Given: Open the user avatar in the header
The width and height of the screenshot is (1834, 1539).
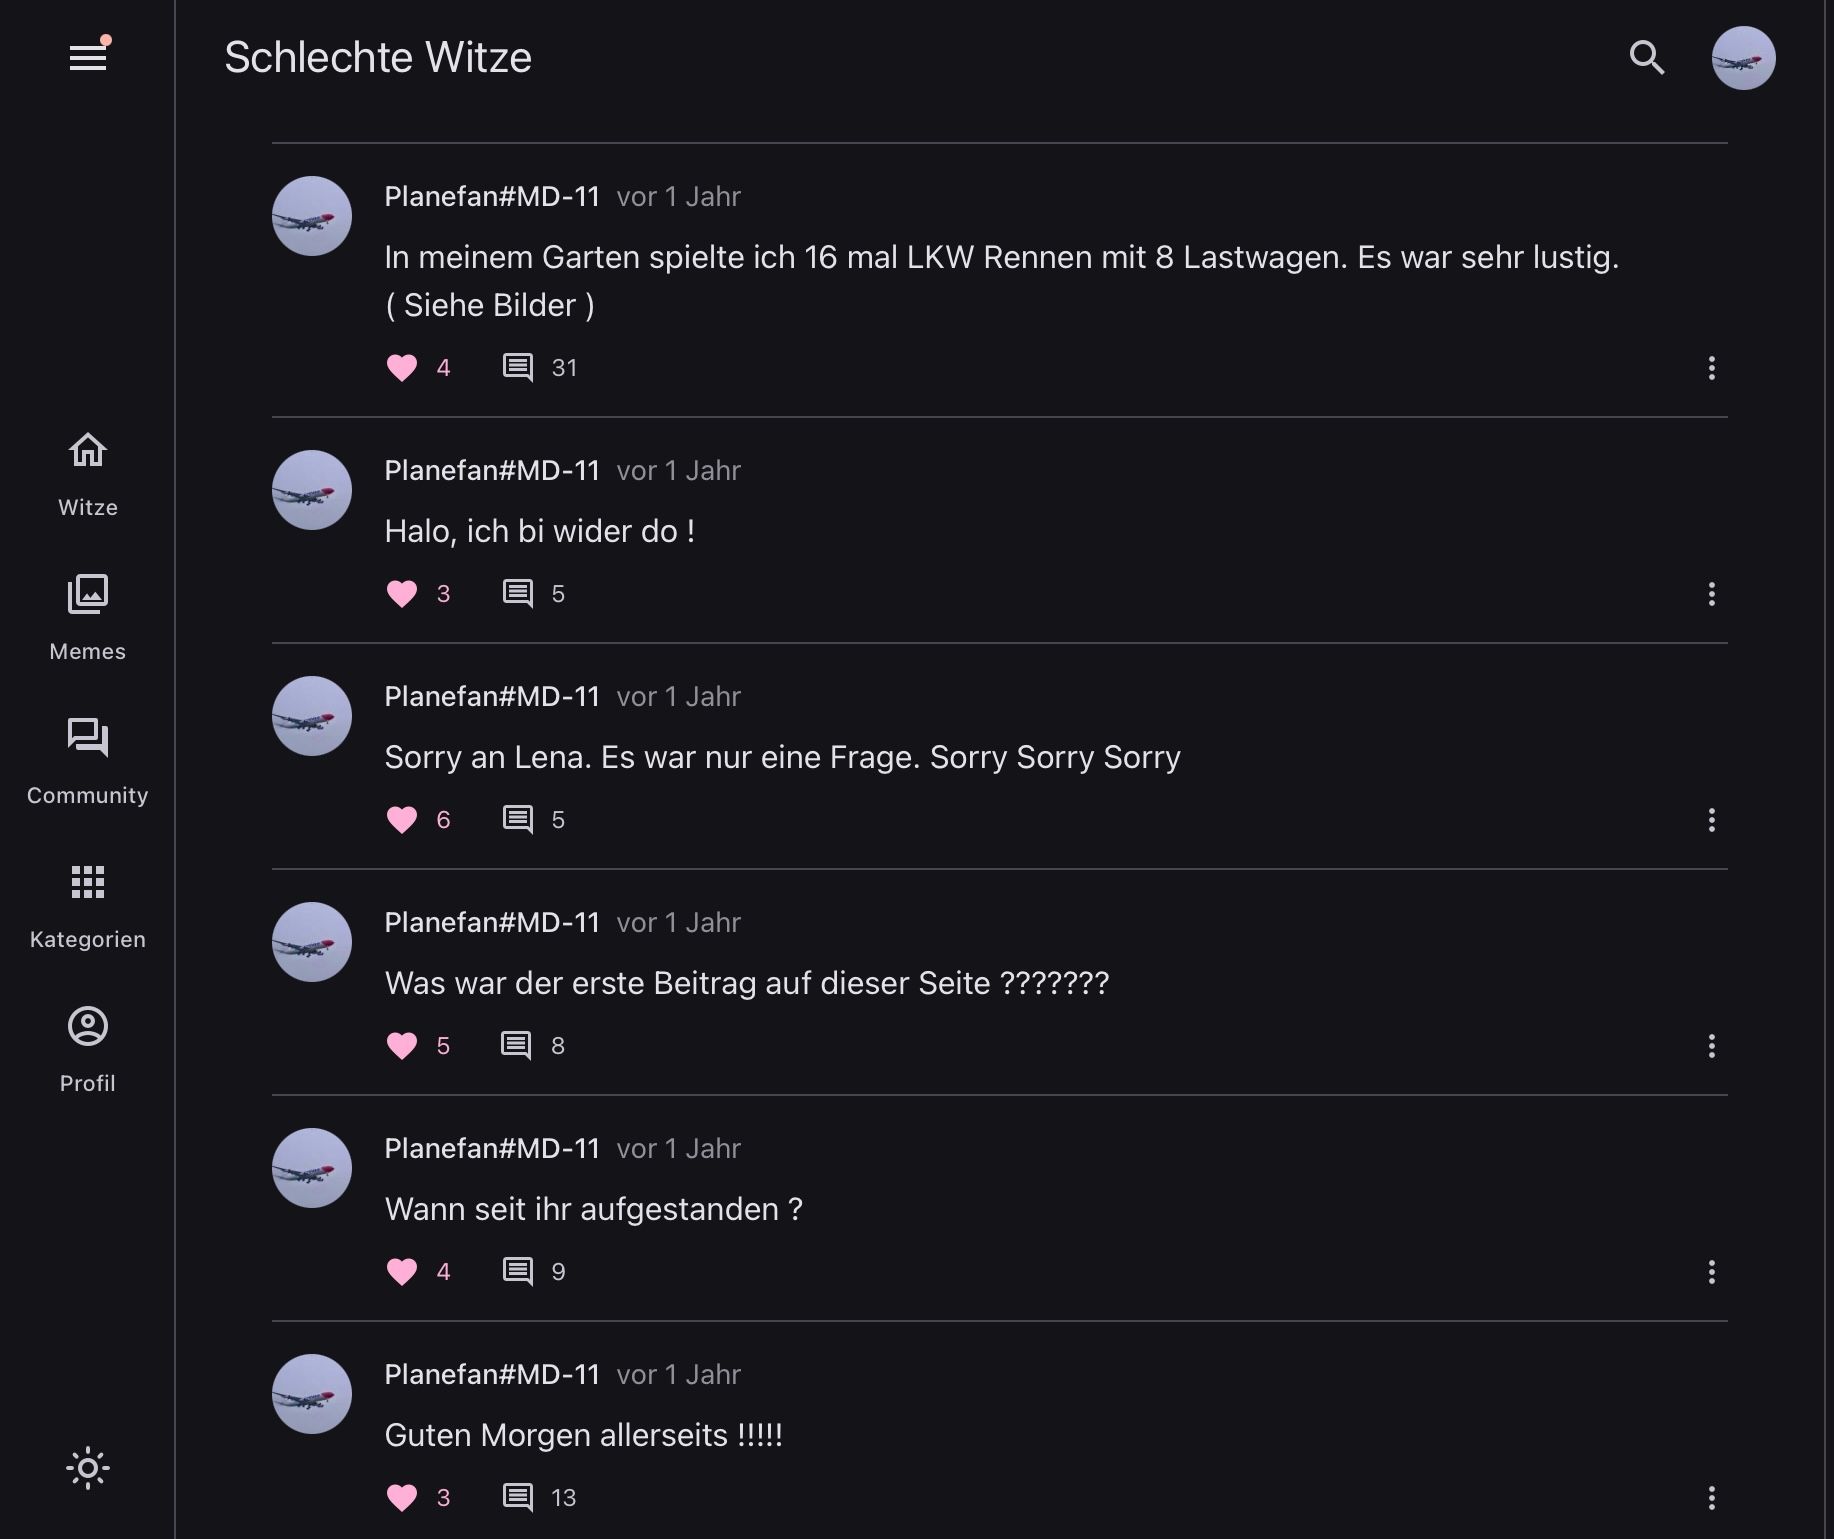Looking at the screenshot, I should point(1743,58).
